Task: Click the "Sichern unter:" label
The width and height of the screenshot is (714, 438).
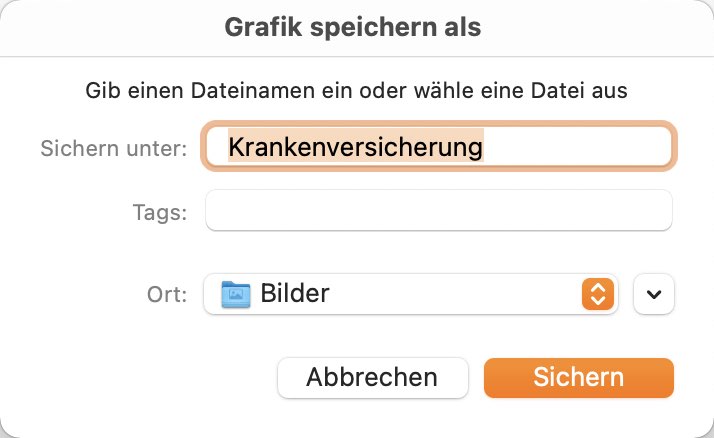Action: coord(114,148)
